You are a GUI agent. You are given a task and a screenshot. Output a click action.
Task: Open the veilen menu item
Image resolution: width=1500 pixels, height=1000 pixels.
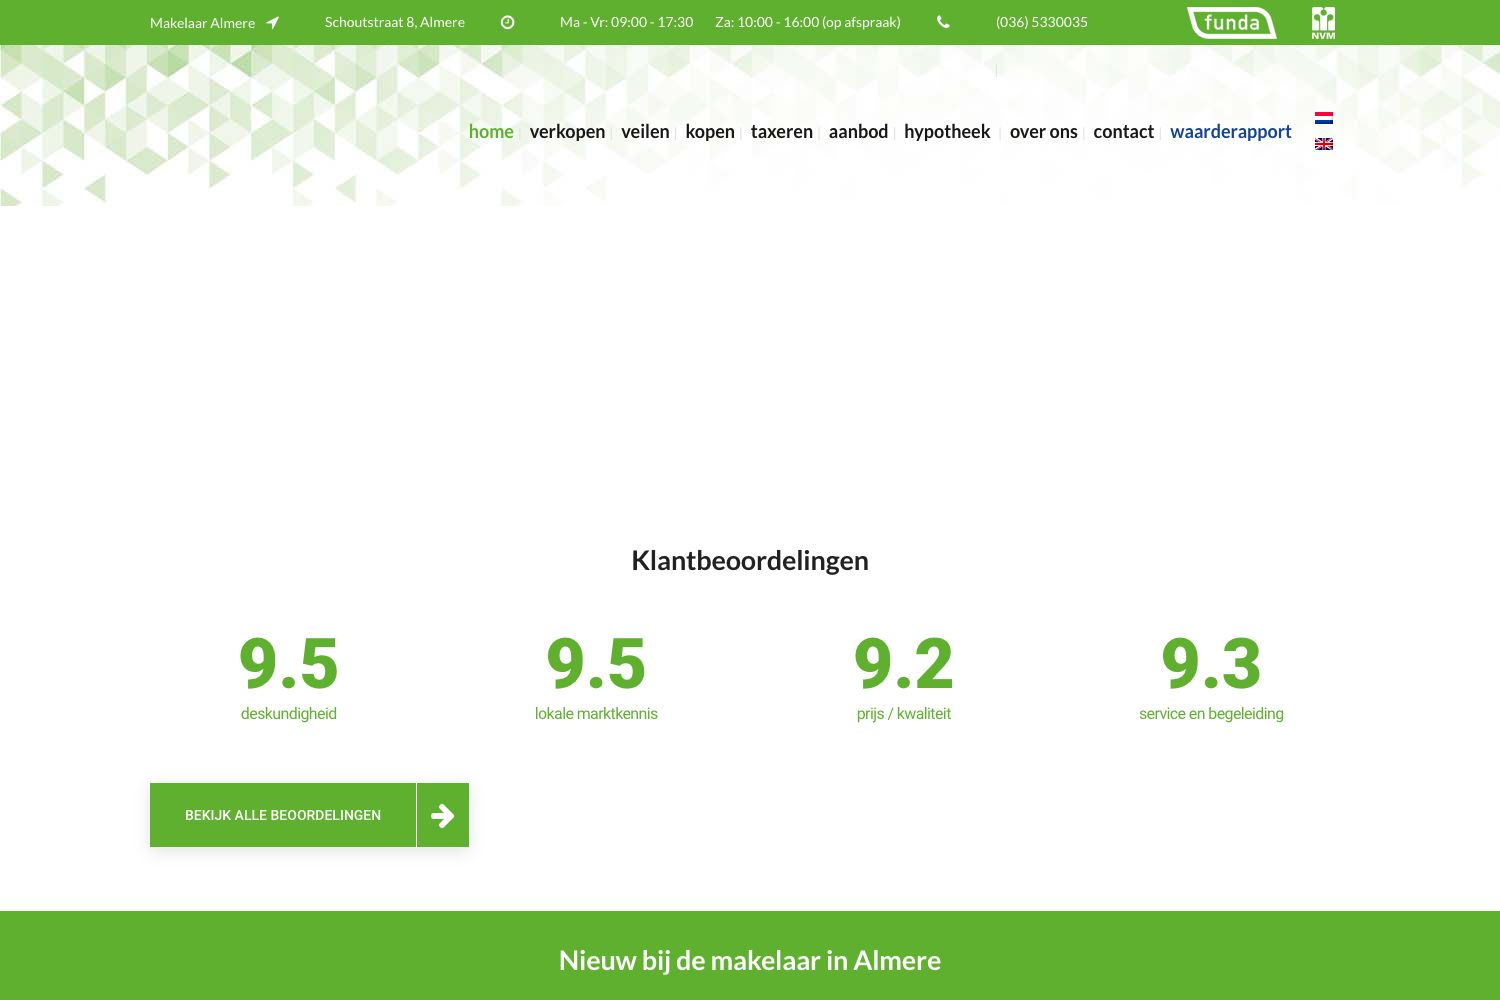click(x=645, y=131)
